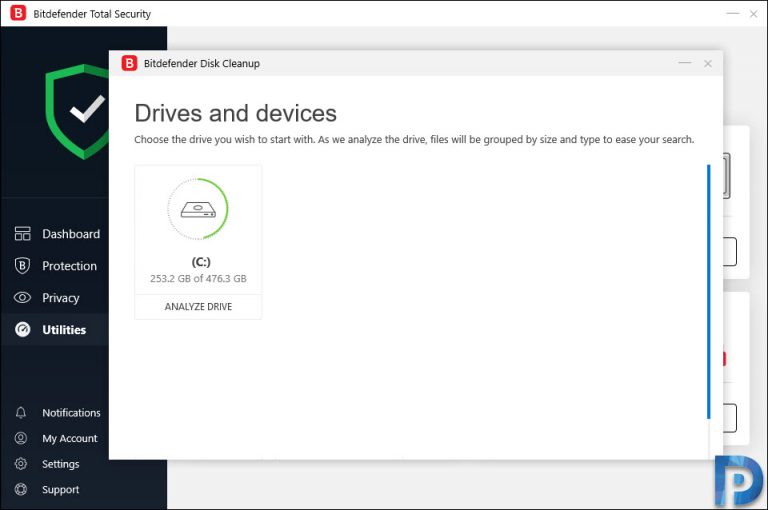The height and width of the screenshot is (510, 768).
Task: Click the Privacy eye icon
Action: click(23, 297)
